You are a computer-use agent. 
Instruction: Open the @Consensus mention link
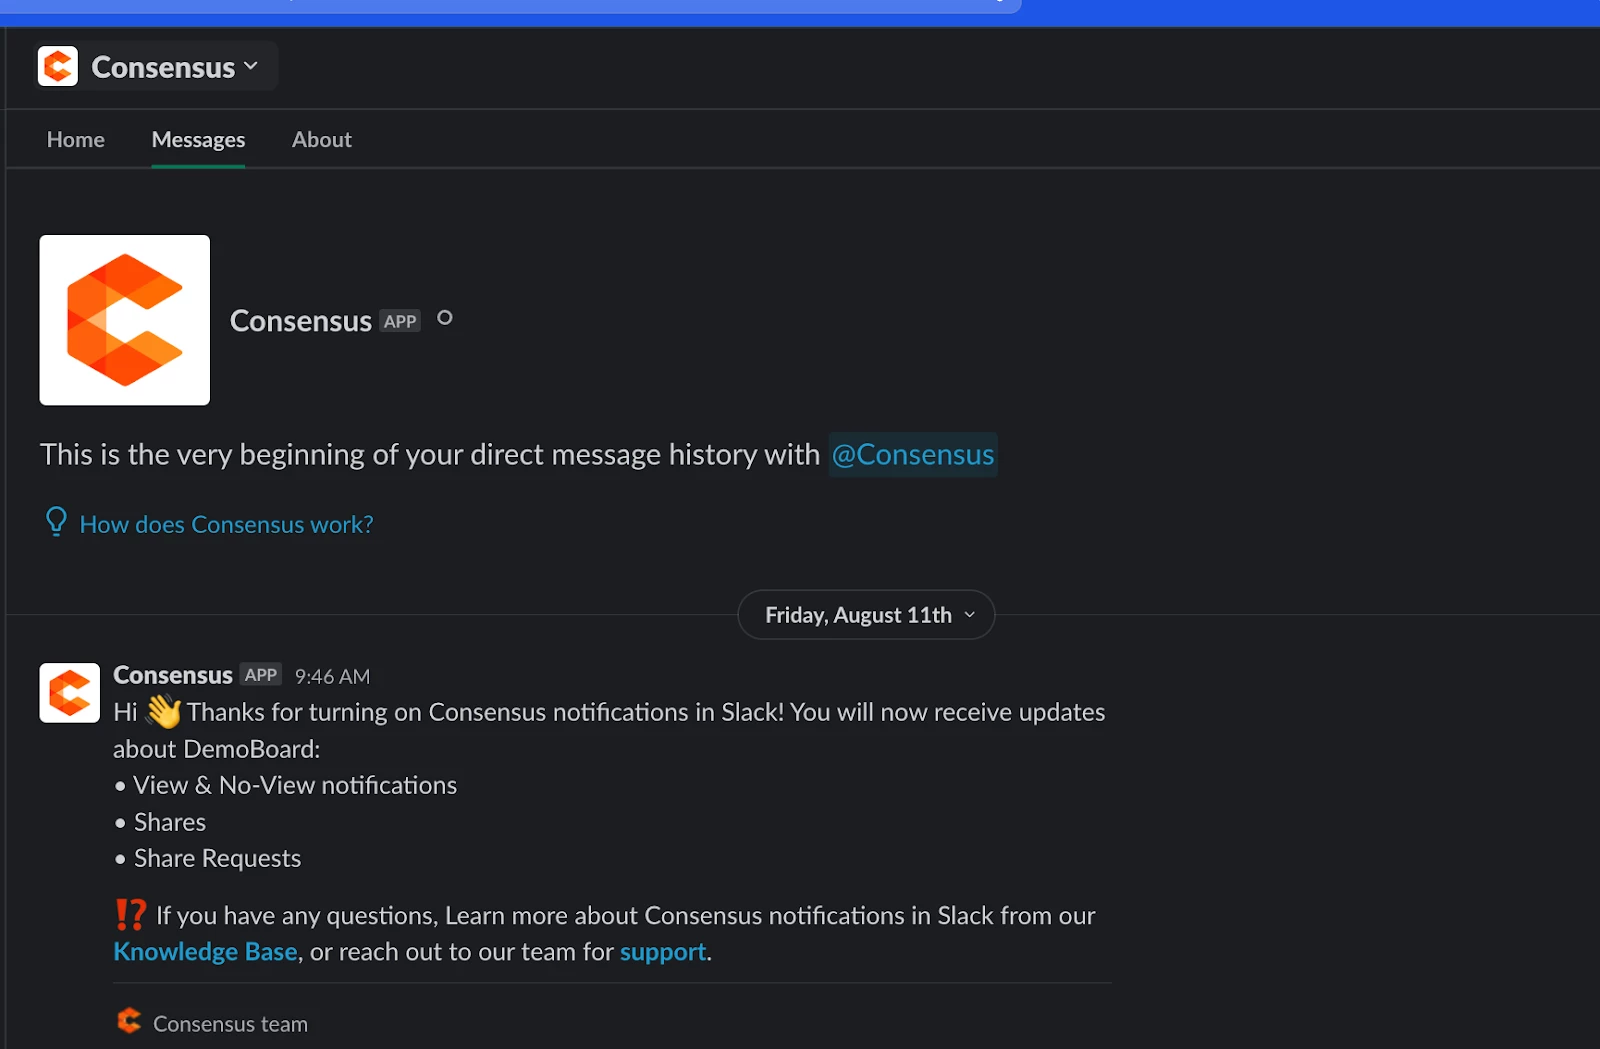pyautogui.click(x=913, y=455)
